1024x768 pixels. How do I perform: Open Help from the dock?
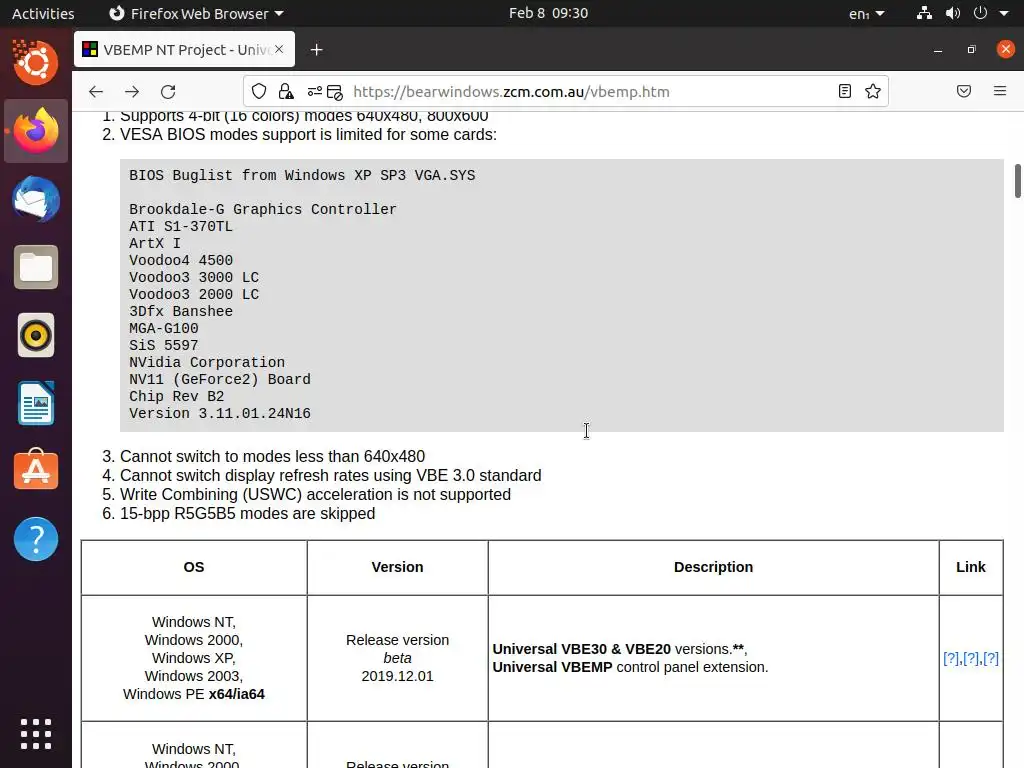[x=36, y=539]
